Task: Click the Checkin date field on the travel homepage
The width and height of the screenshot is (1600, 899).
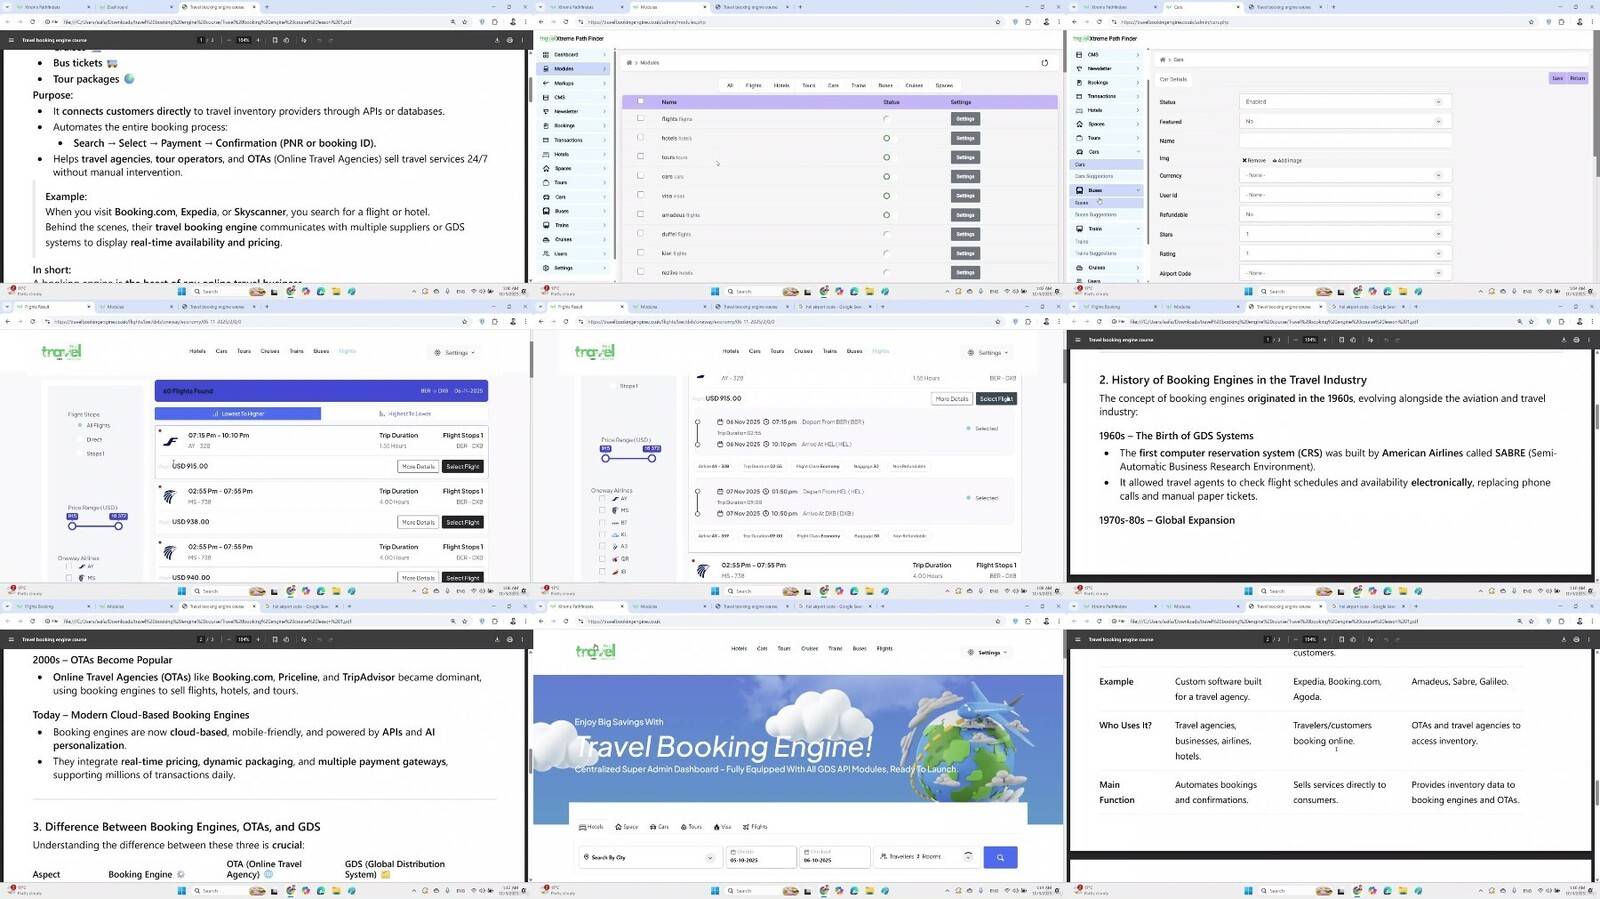Action: pyautogui.click(x=760, y=857)
